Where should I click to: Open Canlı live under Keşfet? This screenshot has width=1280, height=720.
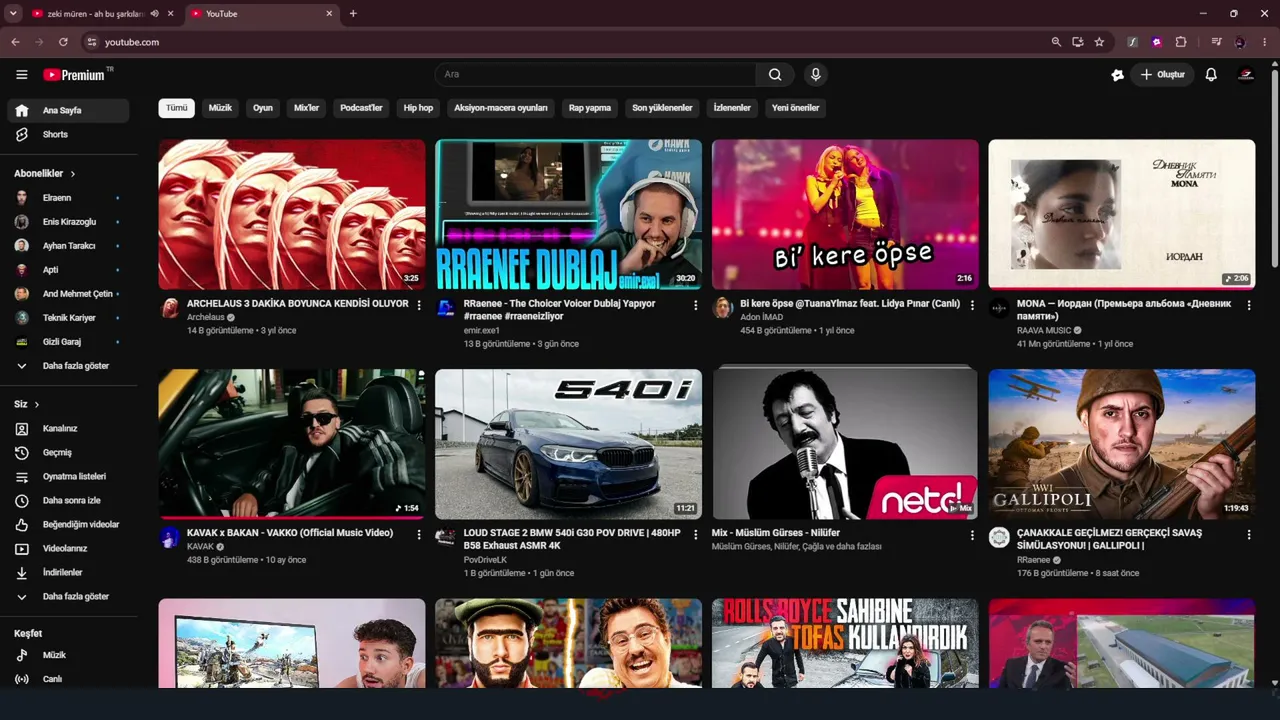point(68,679)
